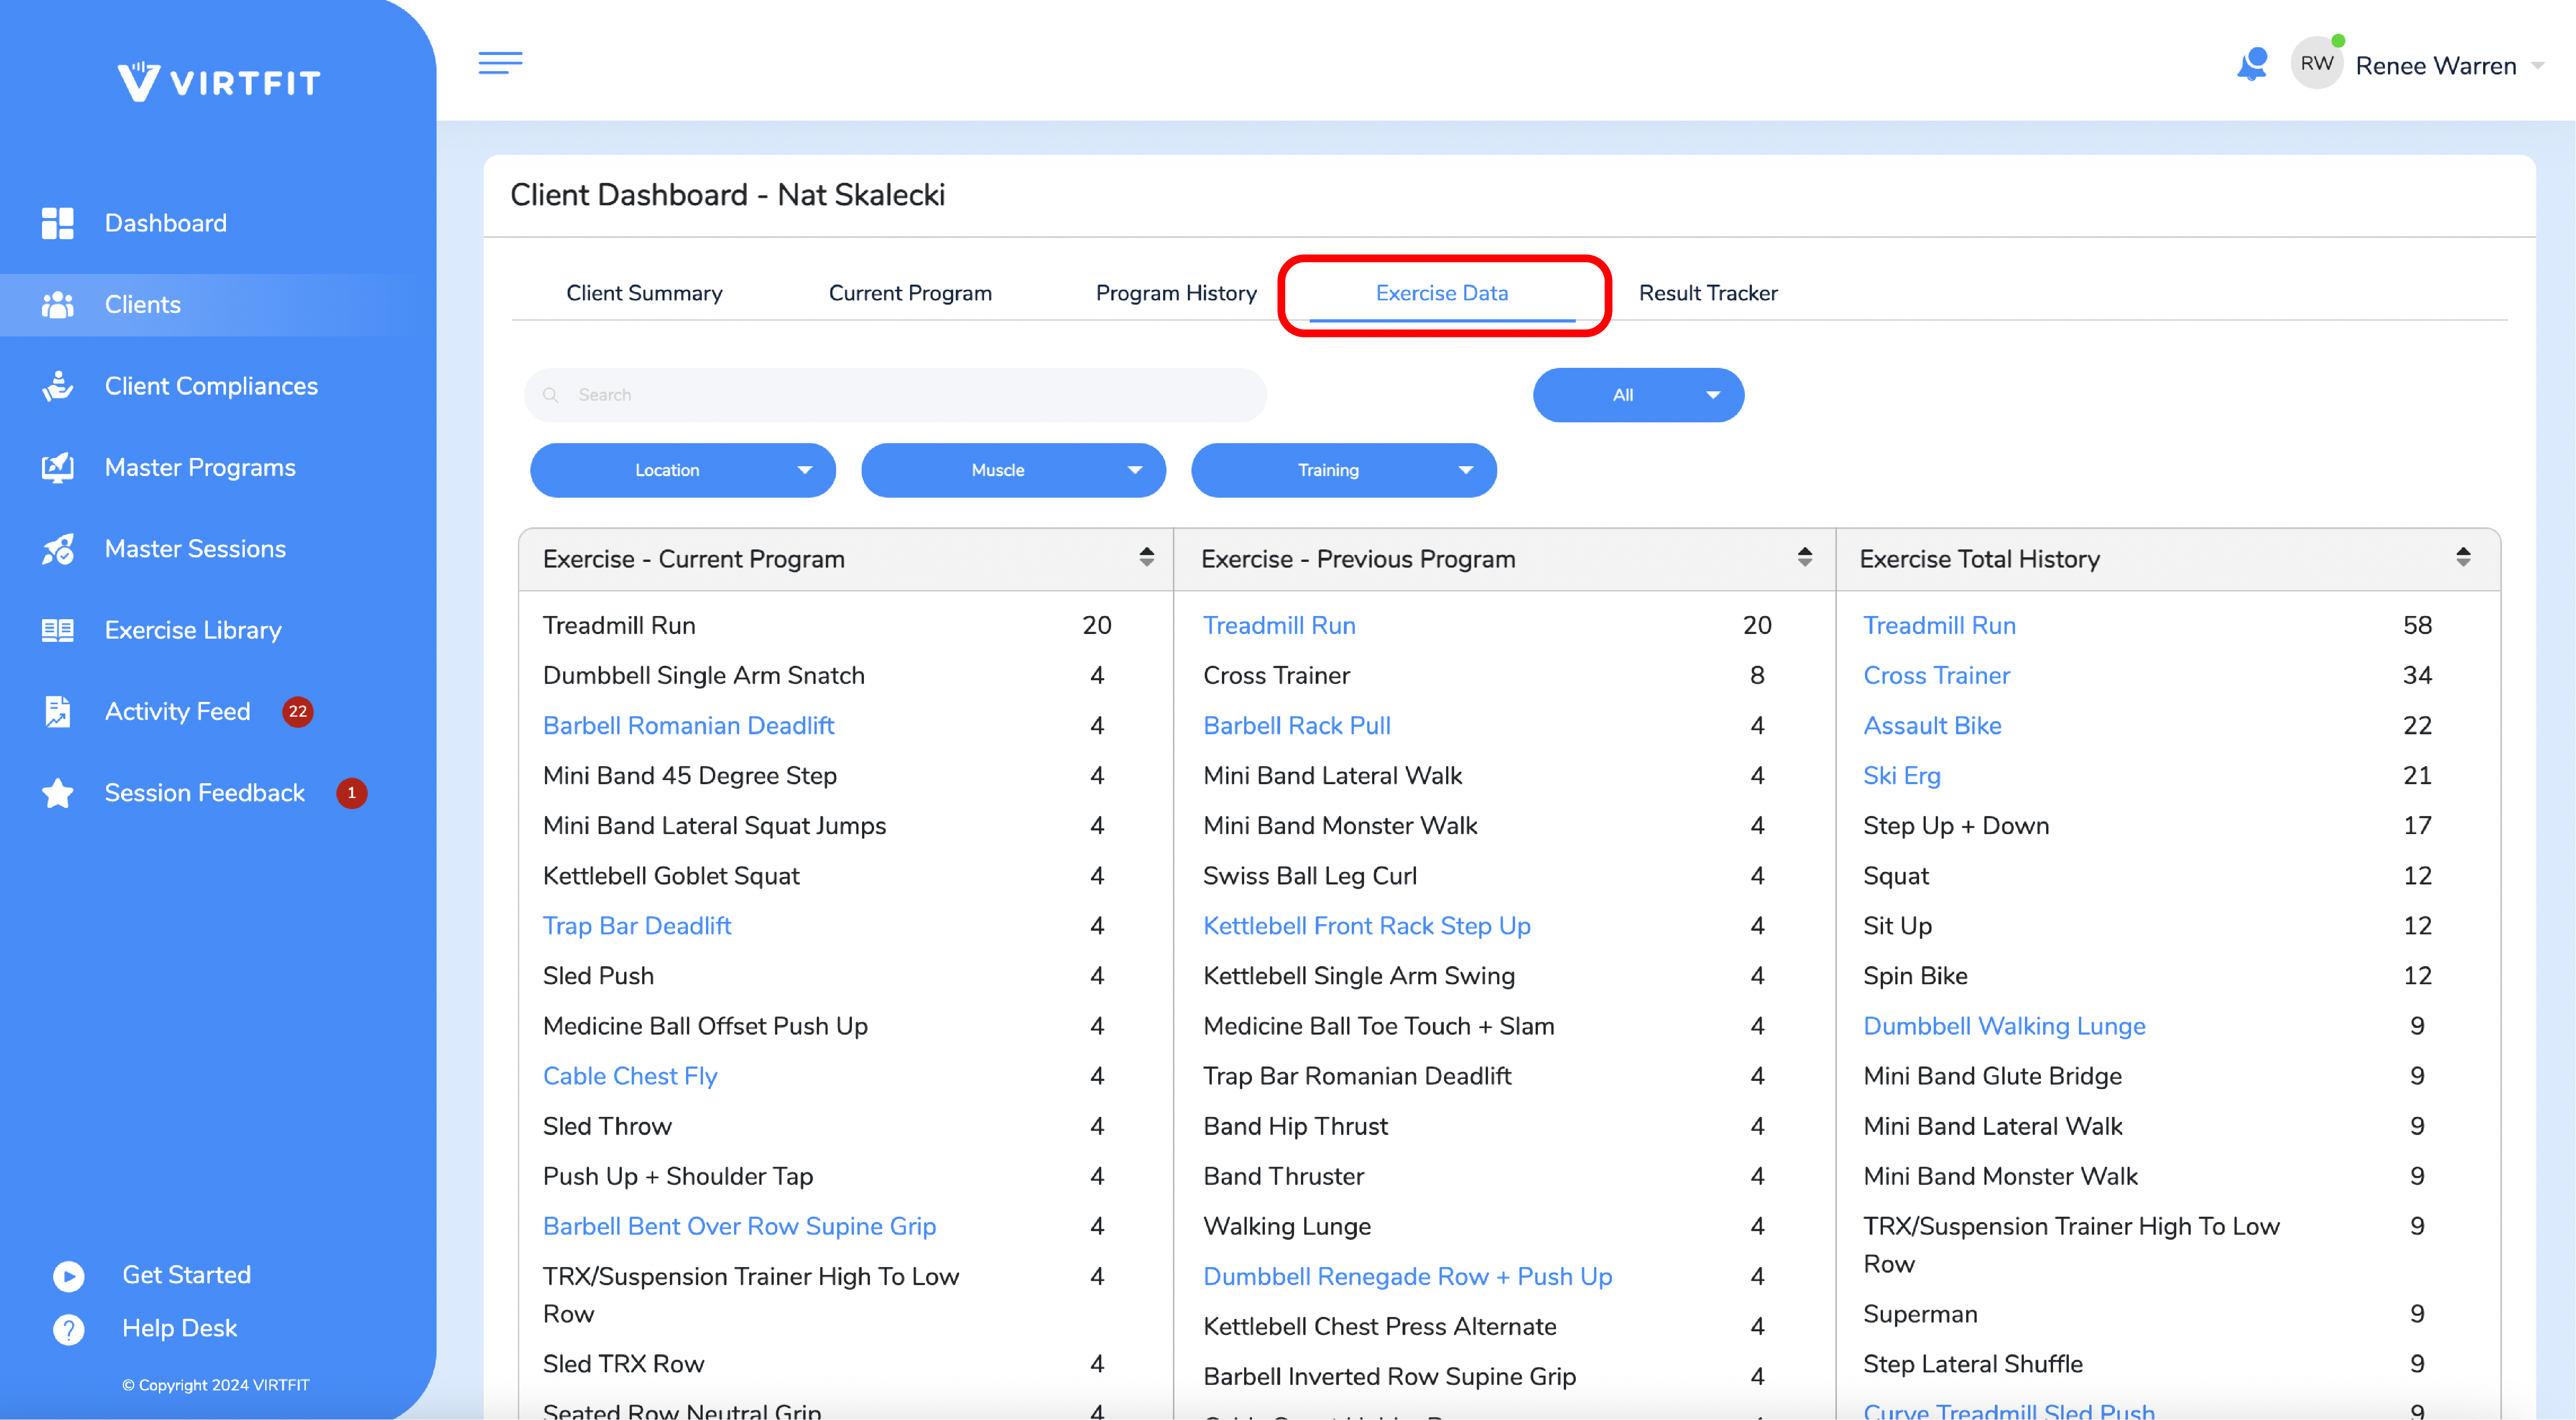The height and width of the screenshot is (1420, 2576).
Task: Open Clients in the sidebar
Action: click(143, 304)
